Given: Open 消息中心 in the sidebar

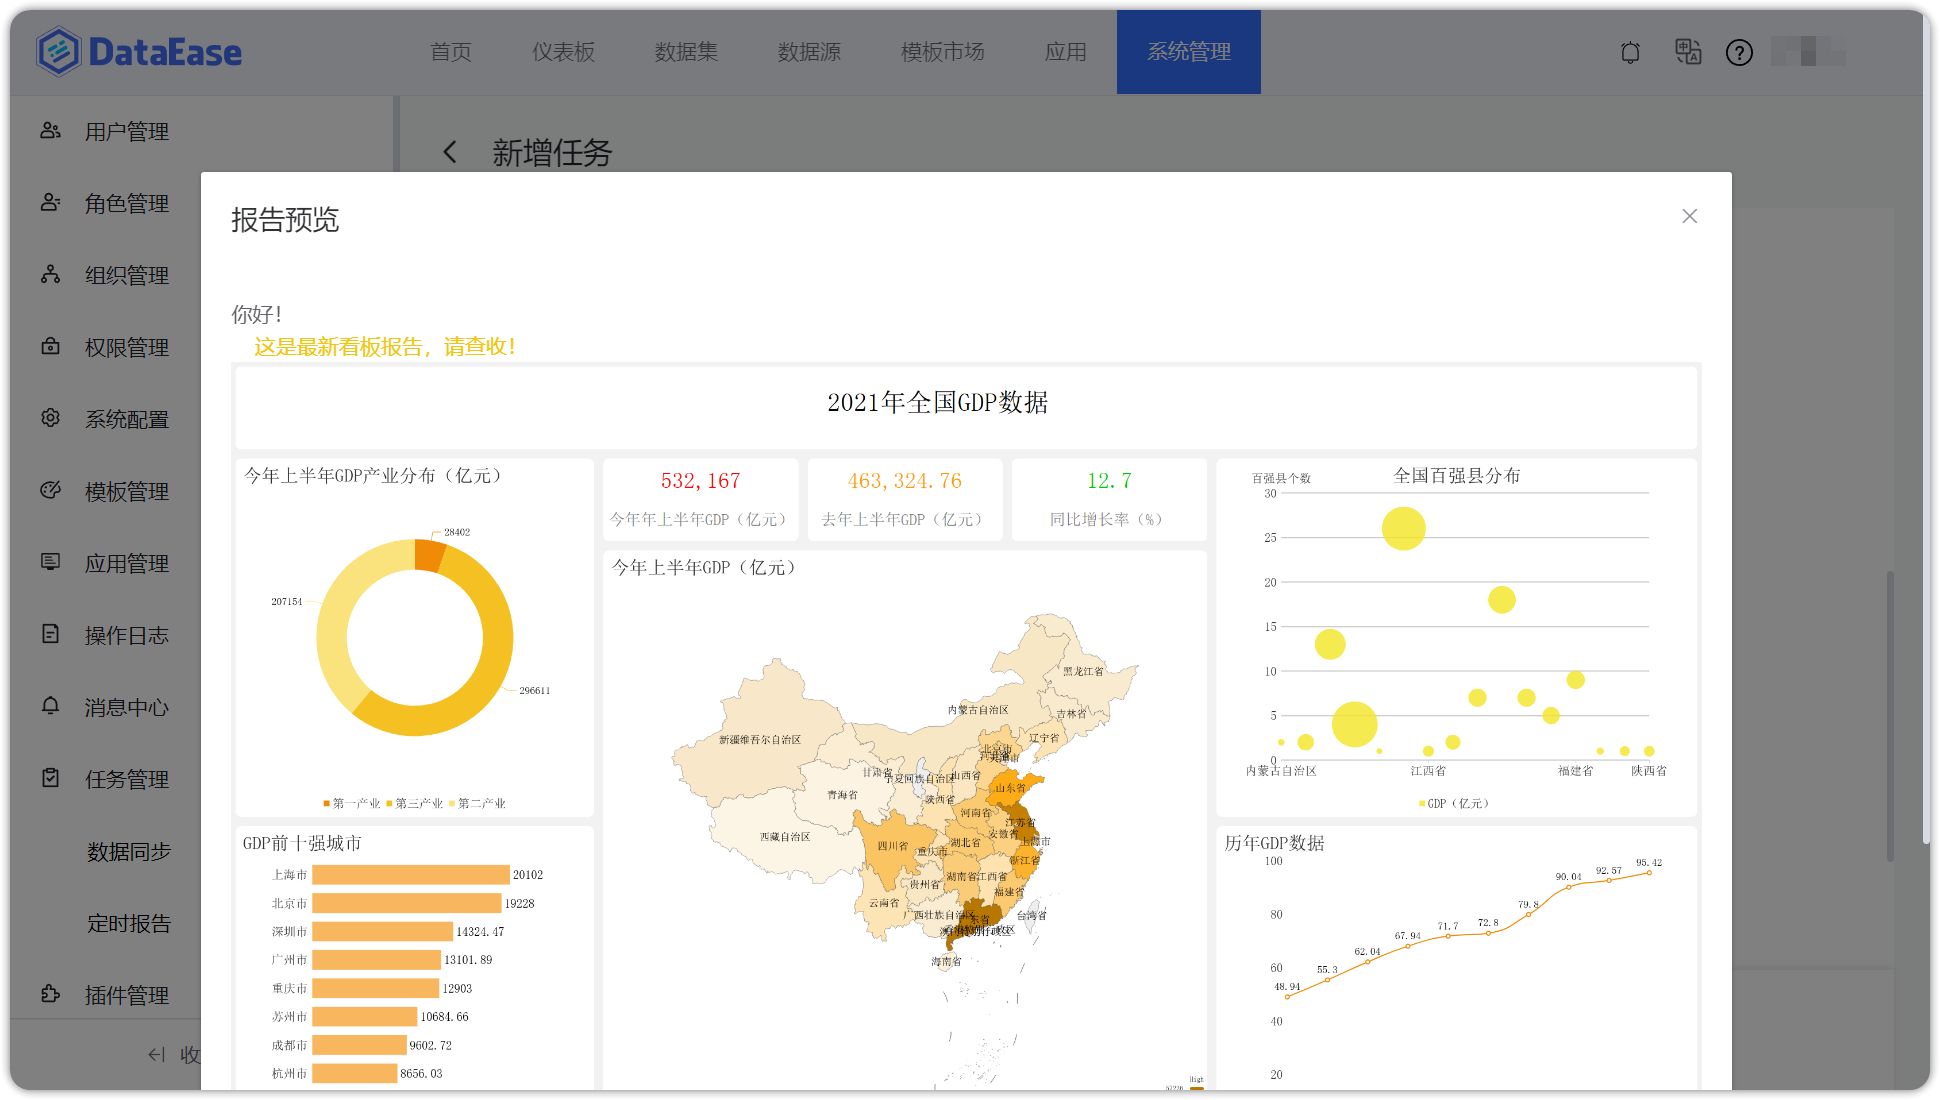Looking at the screenshot, I should pyautogui.click(x=127, y=707).
